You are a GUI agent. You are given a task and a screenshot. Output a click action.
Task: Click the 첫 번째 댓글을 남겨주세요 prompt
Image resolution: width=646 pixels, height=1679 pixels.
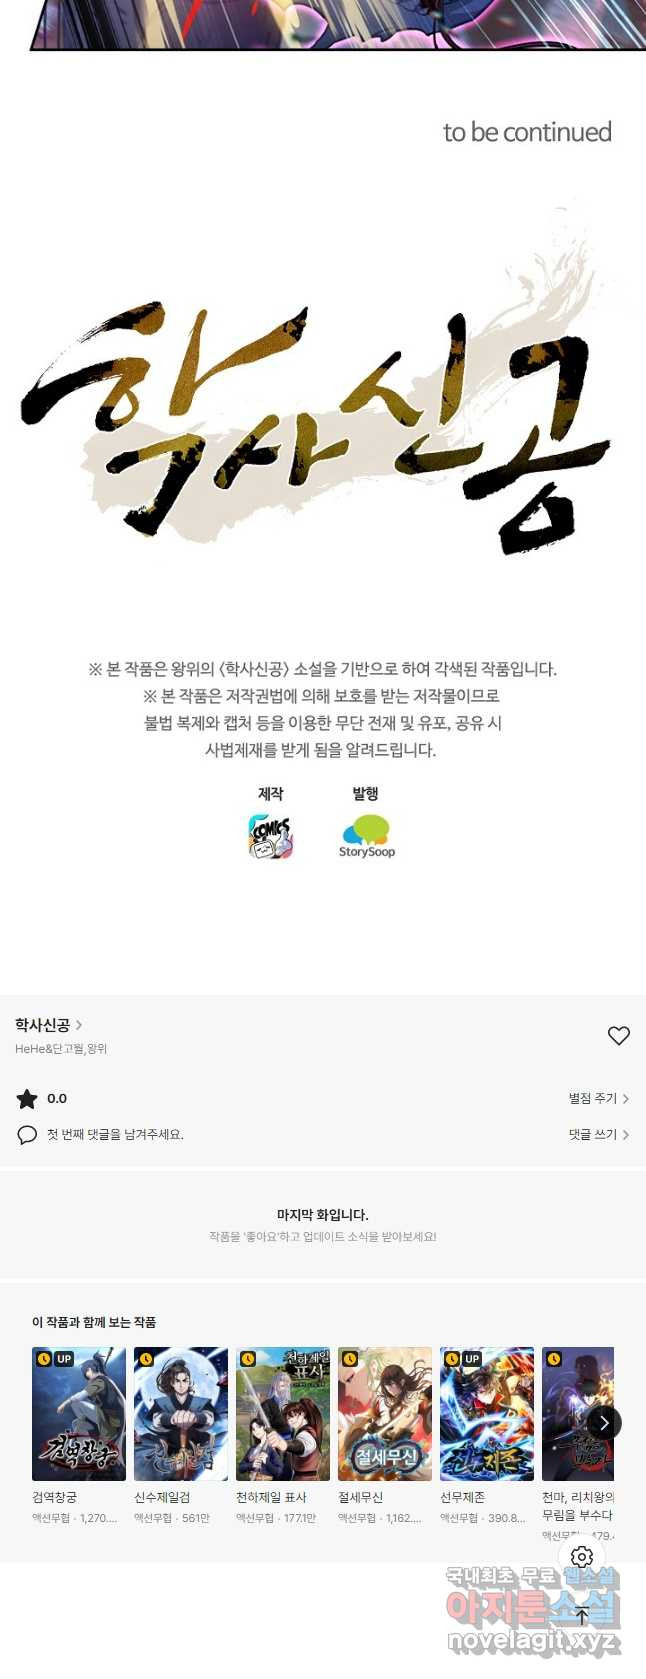click(x=115, y=1134)
